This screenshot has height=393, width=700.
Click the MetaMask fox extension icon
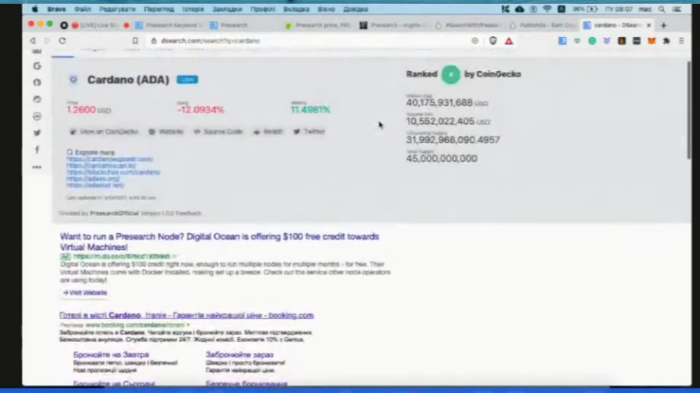[x=652, y=41]
